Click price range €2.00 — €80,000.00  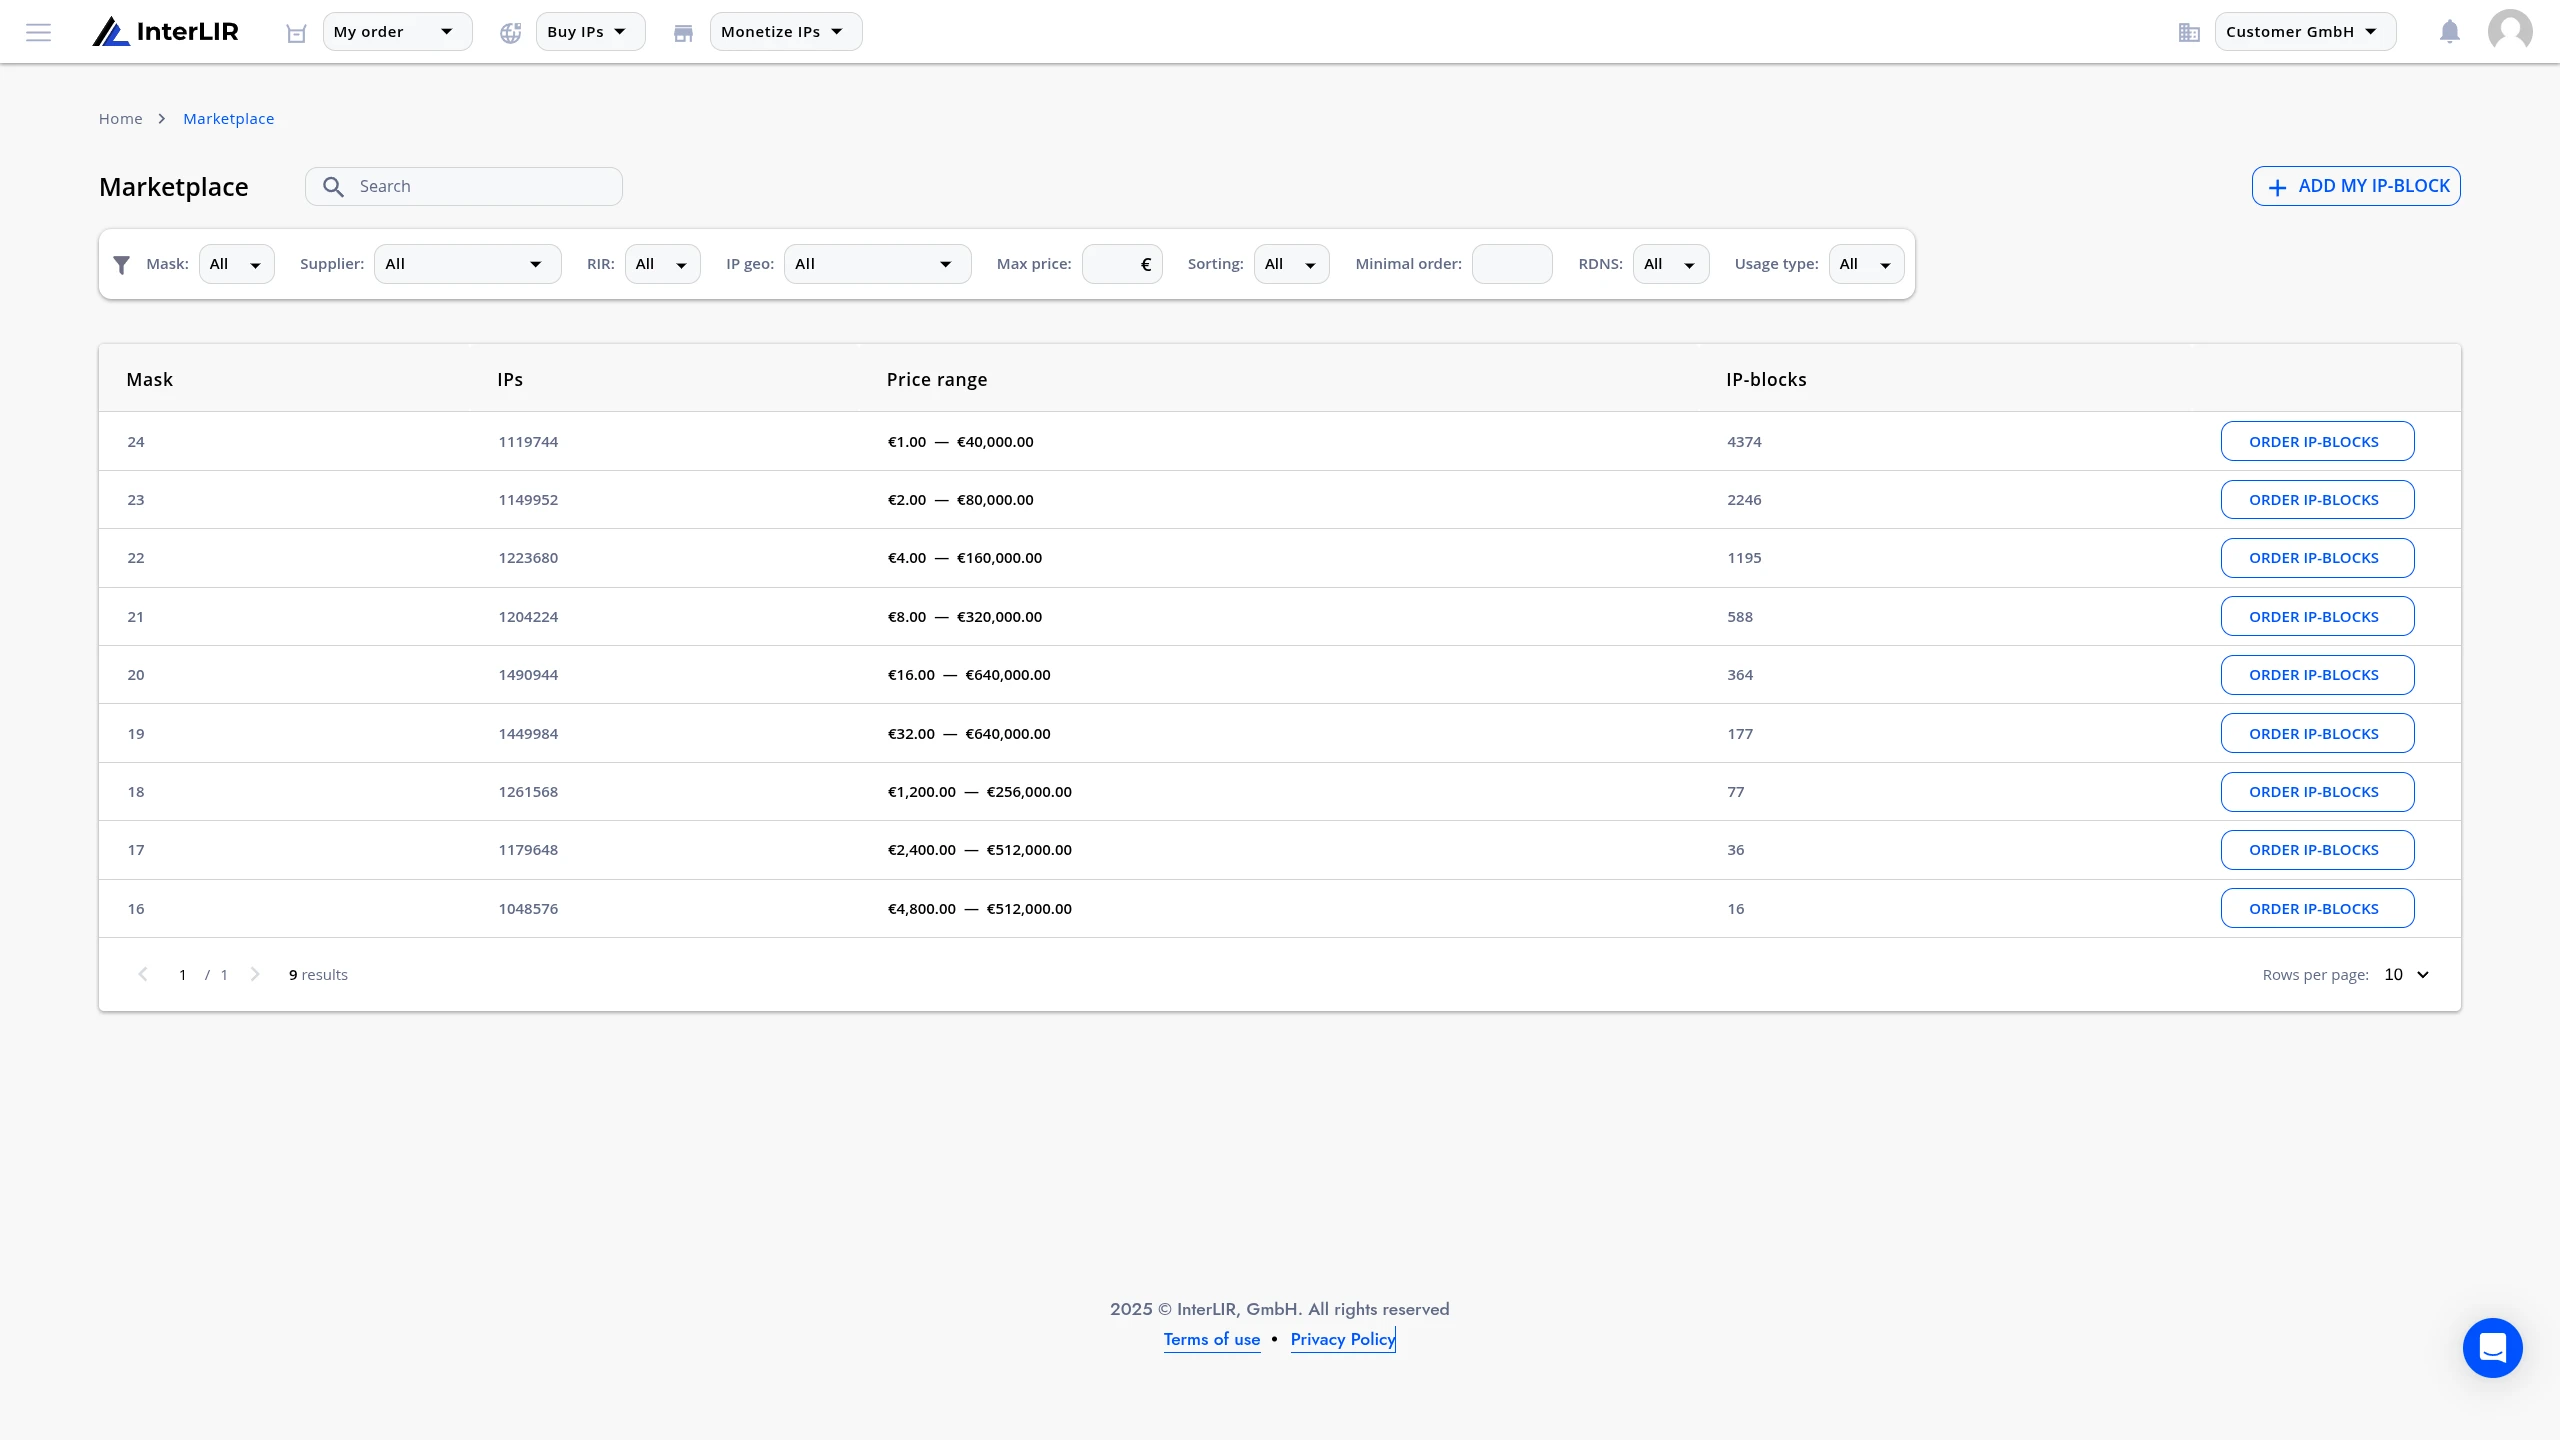click(x=960, y=500)
